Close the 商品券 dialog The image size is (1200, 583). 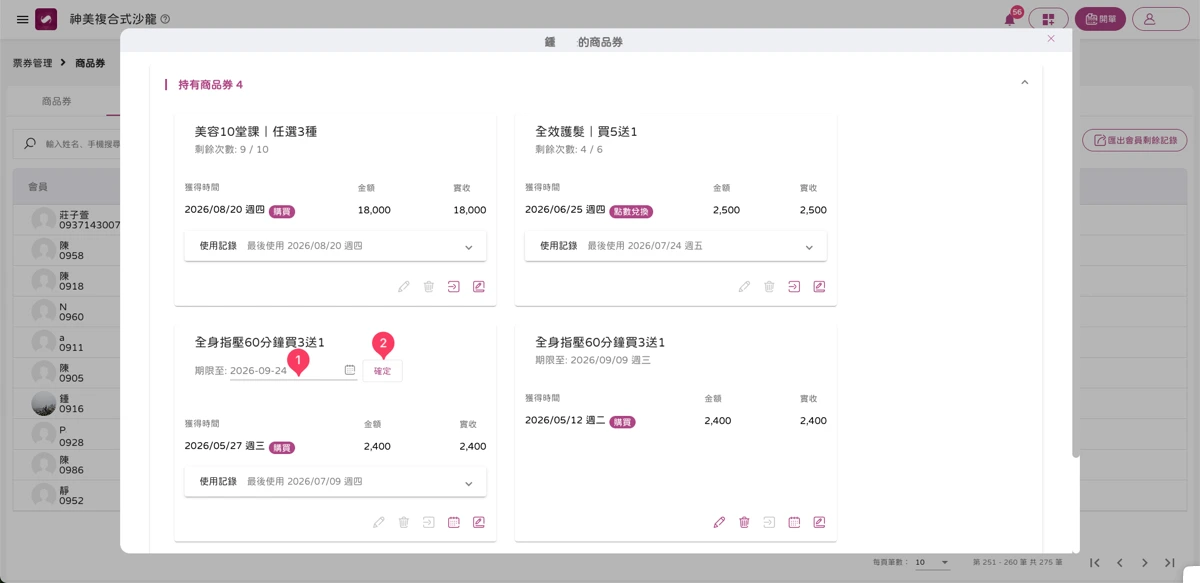1051,39
